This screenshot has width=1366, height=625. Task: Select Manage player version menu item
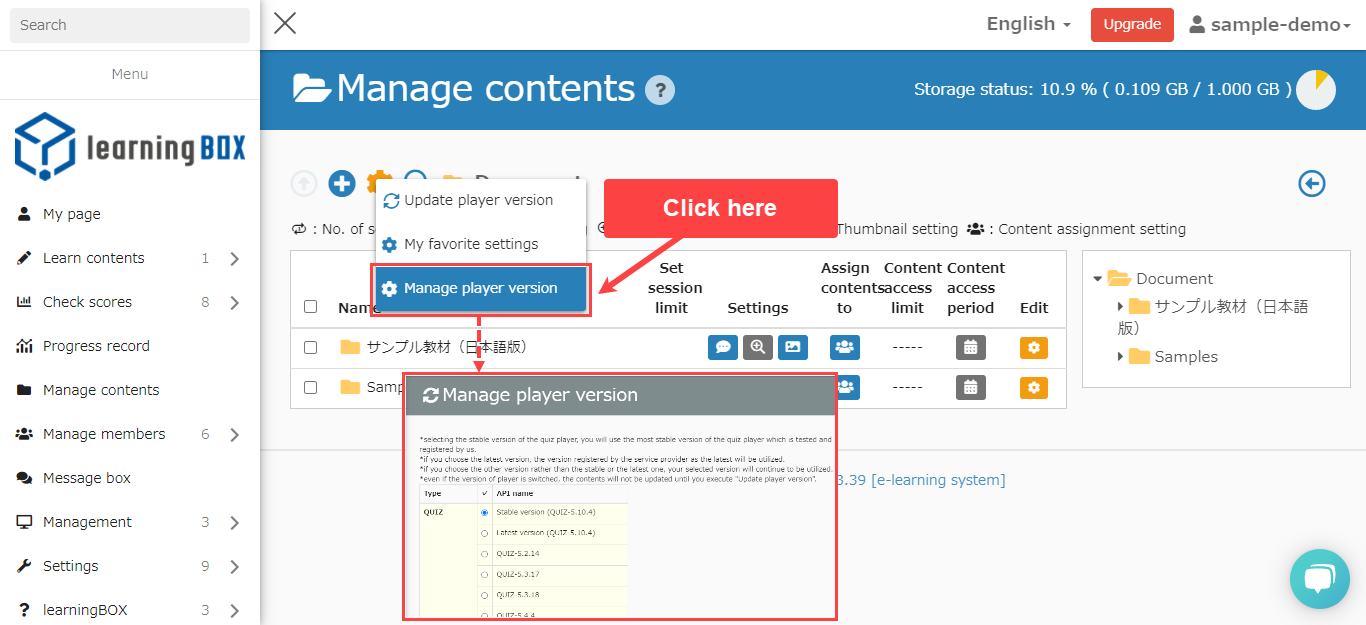(x=481, y=288)
